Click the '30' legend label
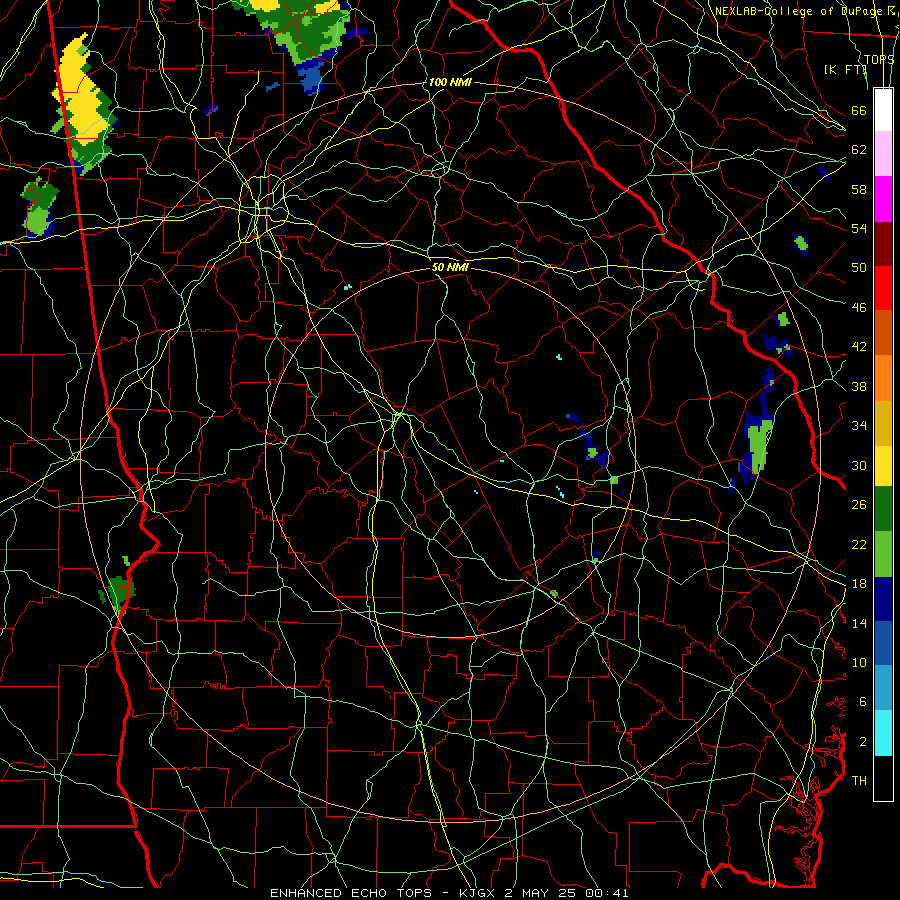This screenshot has width=900, height=900. pos(859,465)
